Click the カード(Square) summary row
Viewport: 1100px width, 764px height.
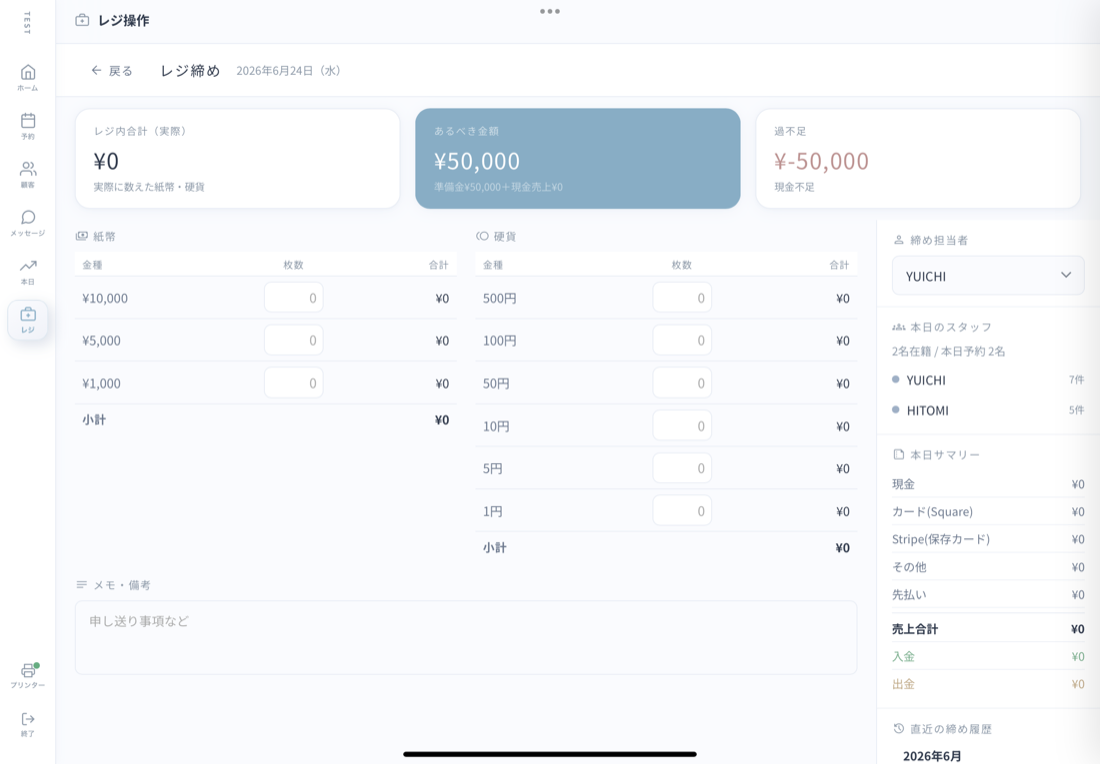tap(988, 511)
